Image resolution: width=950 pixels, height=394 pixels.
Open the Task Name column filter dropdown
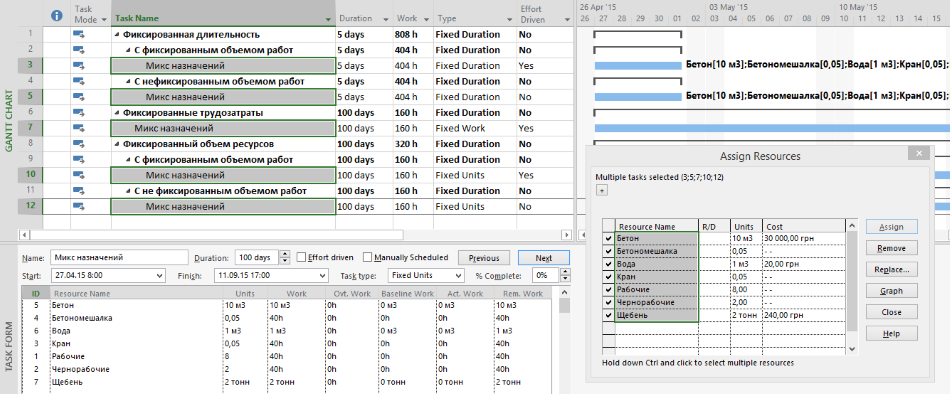328,19
